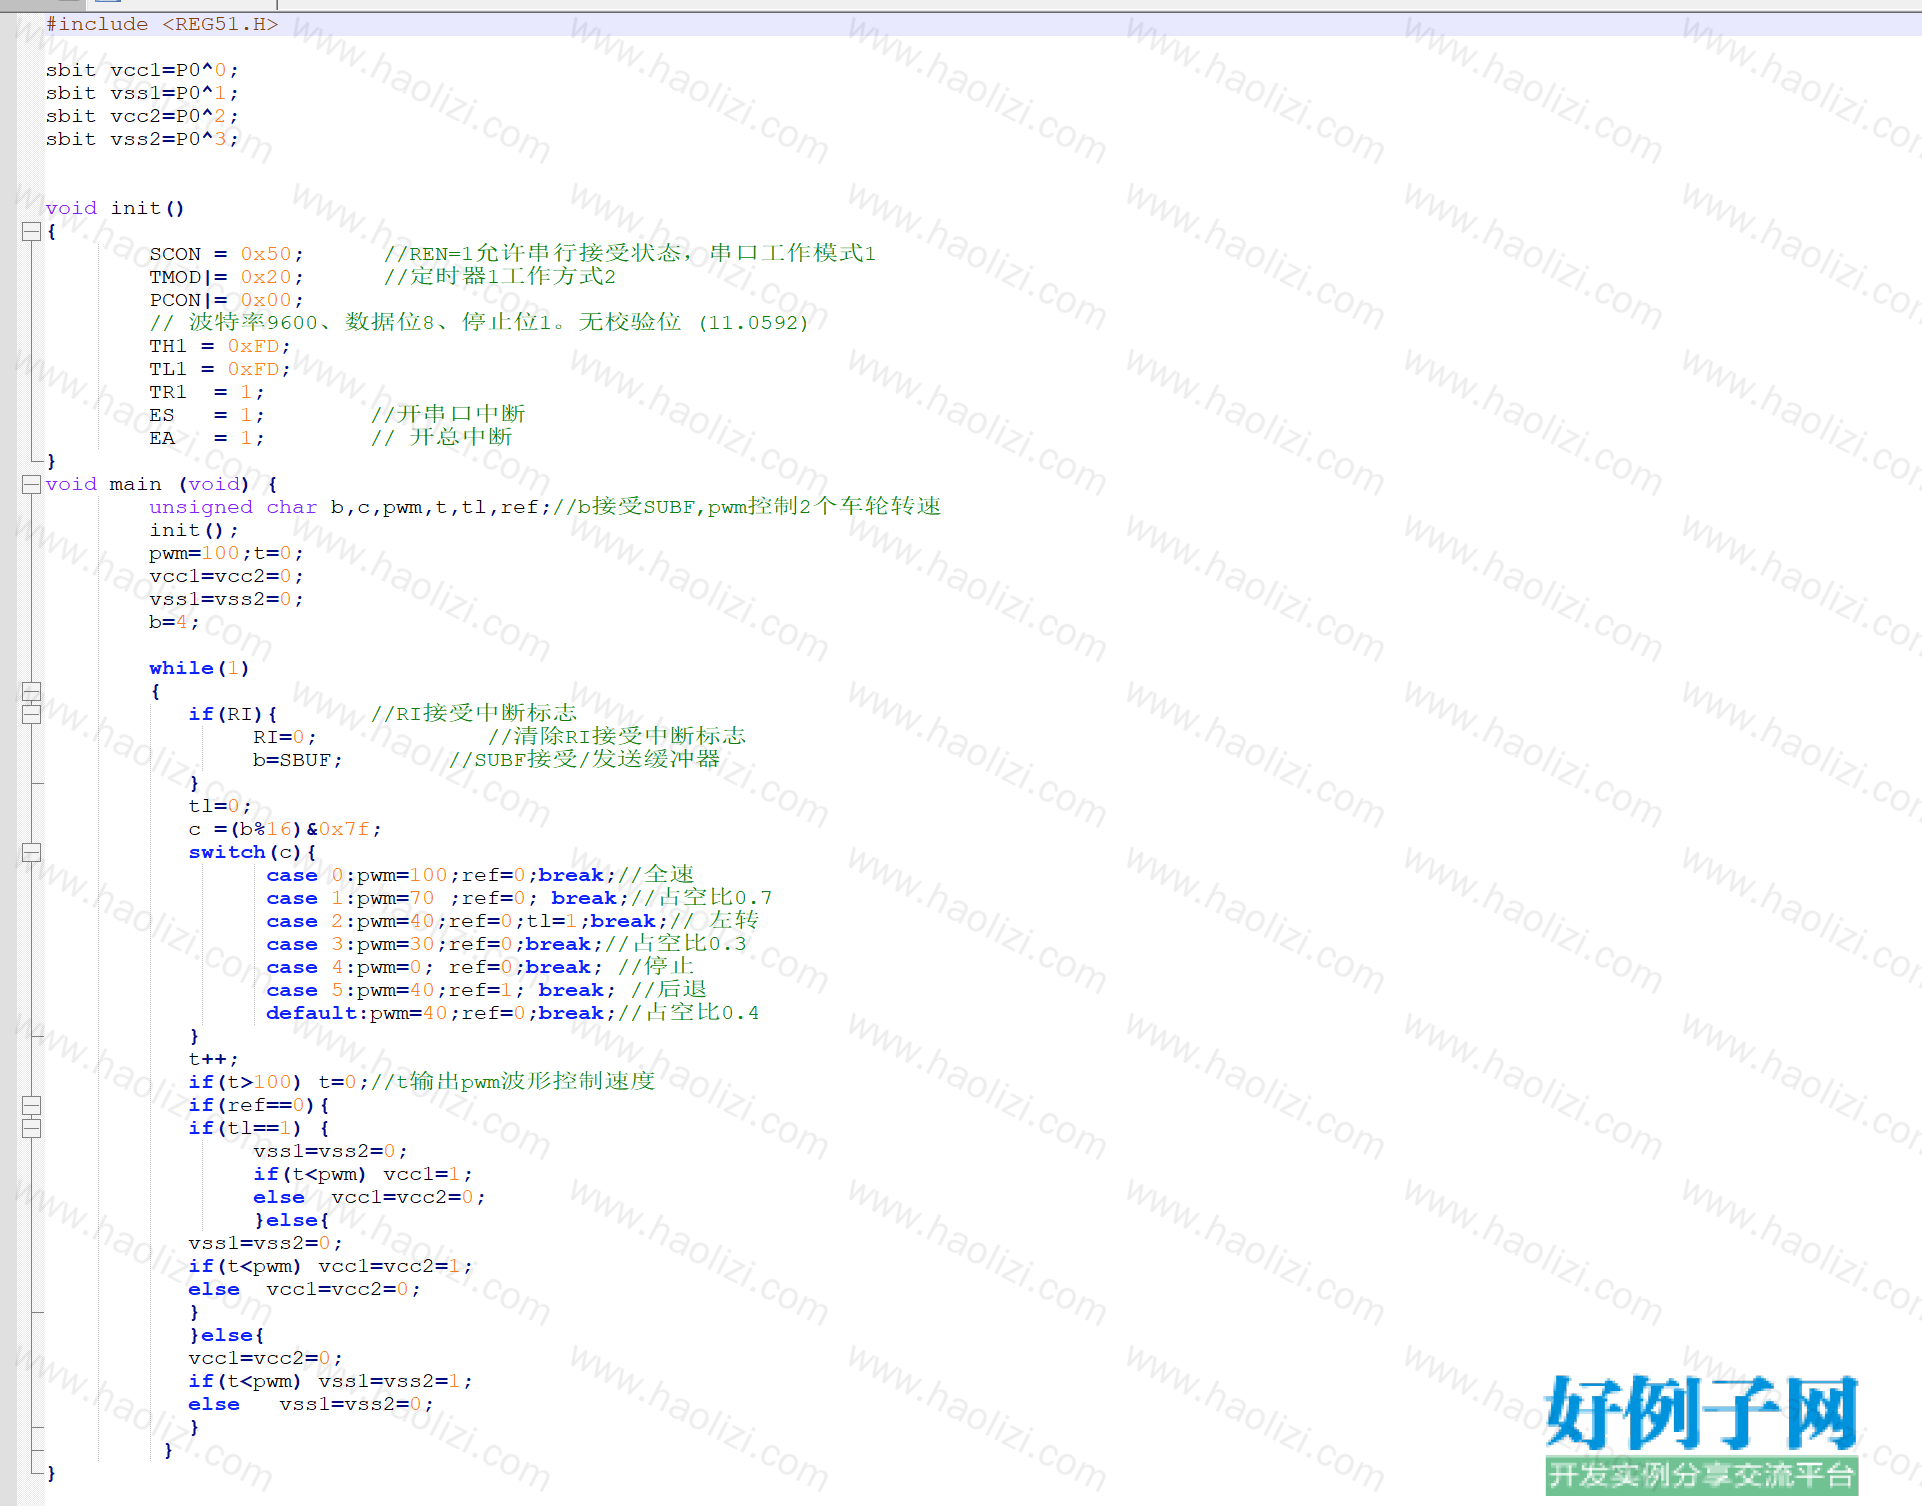Click the ES = 1 statement
Screen dimensions: 1922x1506
[x=207, y=415]
